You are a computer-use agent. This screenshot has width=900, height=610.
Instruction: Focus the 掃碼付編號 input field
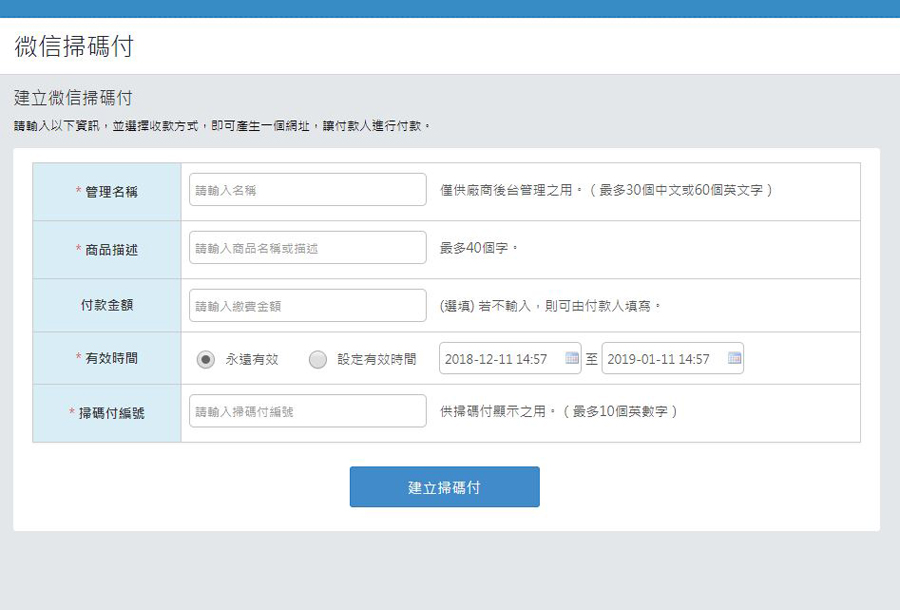tap(308, 411)
